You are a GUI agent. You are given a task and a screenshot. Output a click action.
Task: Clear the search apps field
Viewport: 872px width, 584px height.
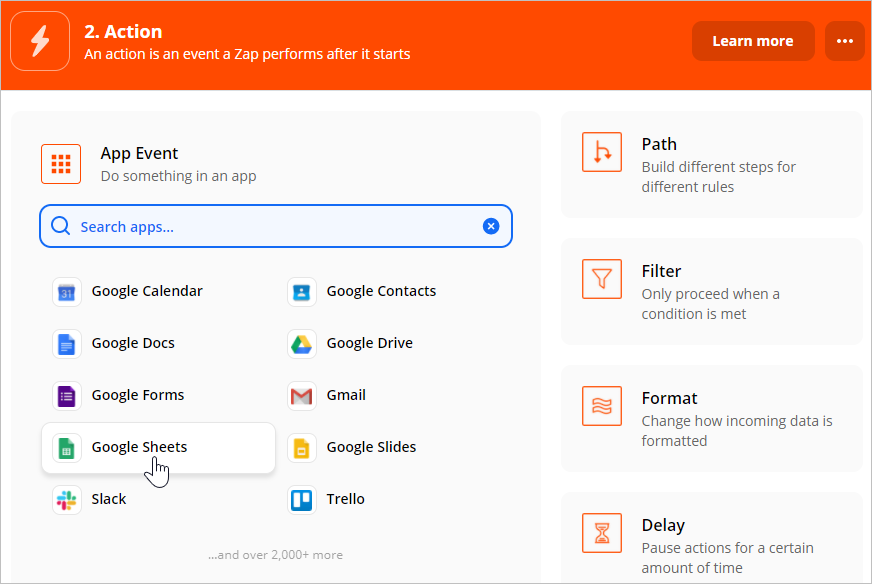point(490,226)
